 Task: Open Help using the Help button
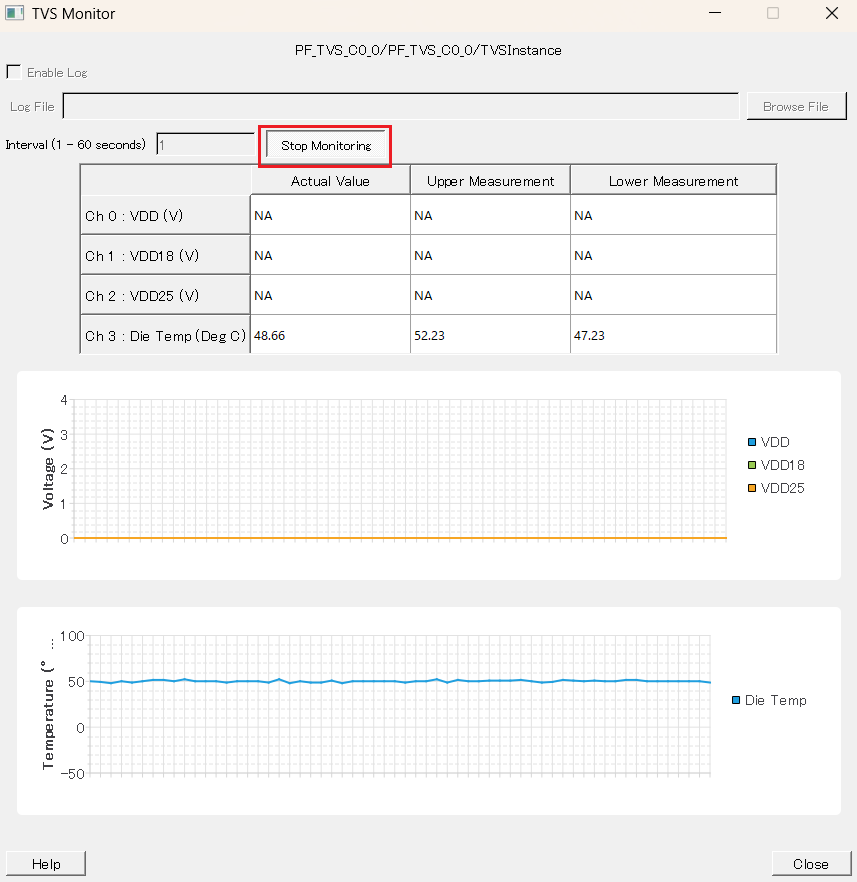(46, 864)
